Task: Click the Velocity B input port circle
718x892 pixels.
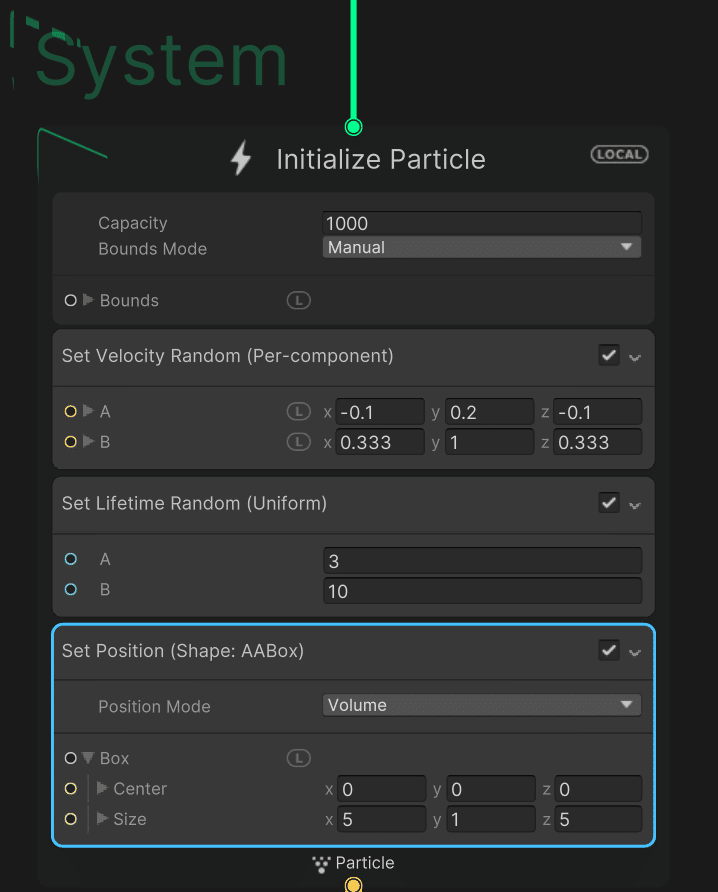Action: (70, 442)
